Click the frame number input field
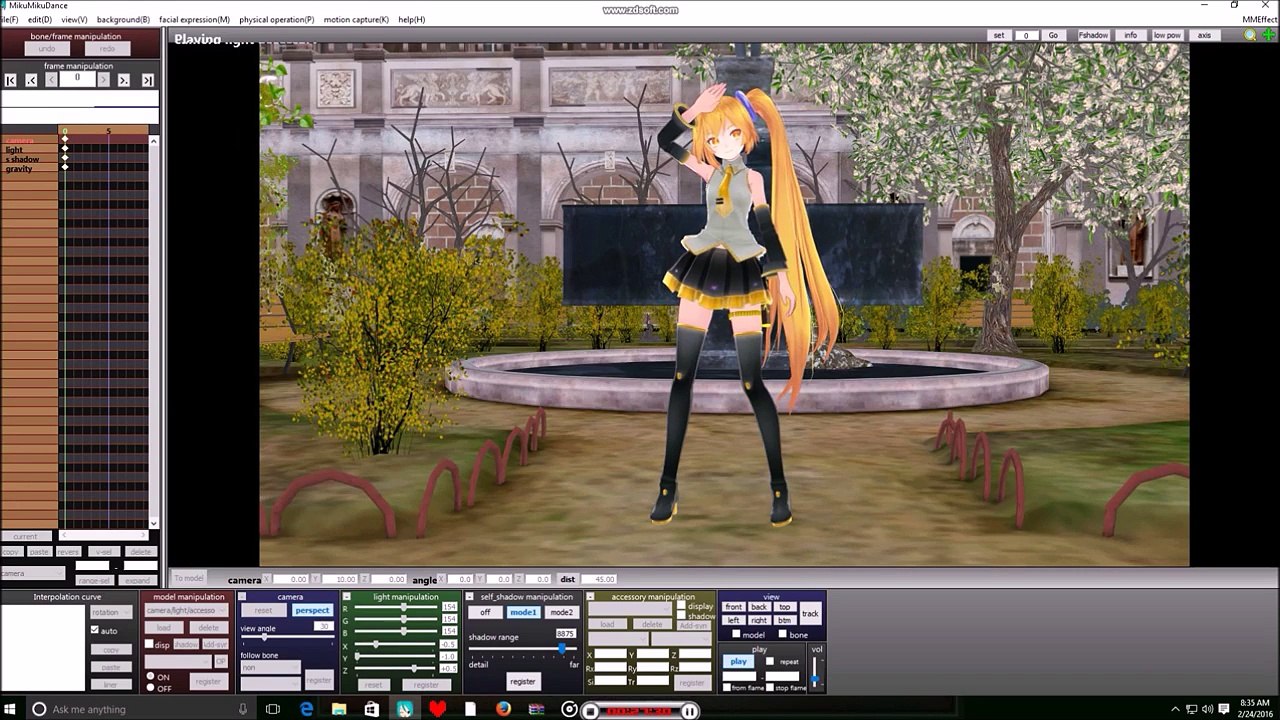1280x720 pixels. point(77,78)
